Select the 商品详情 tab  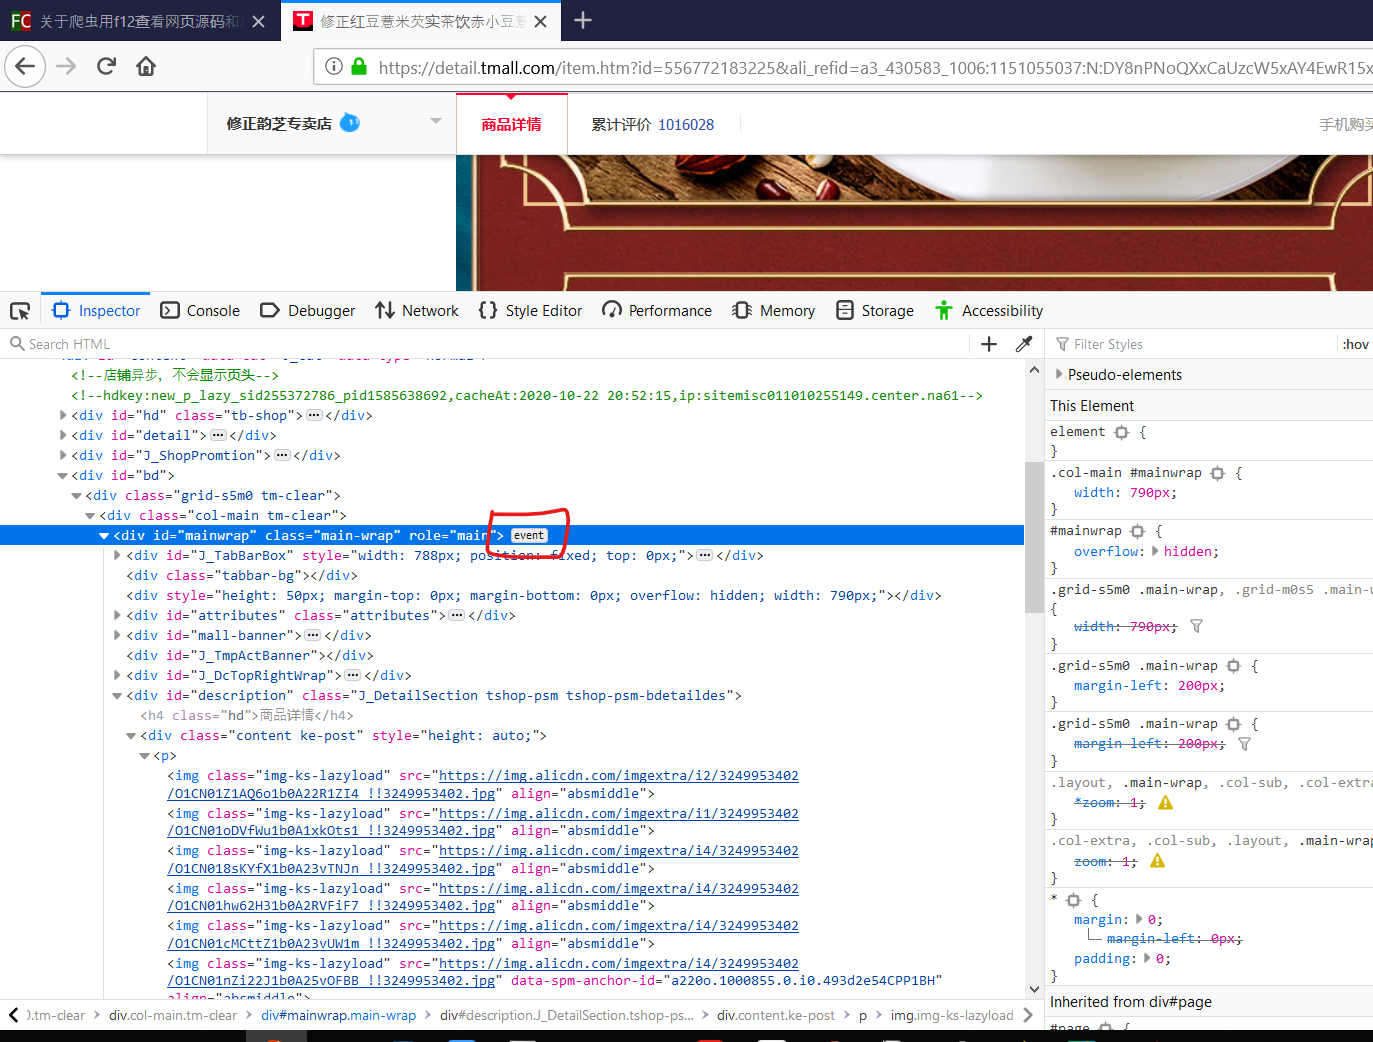click(x=511, y=124)
